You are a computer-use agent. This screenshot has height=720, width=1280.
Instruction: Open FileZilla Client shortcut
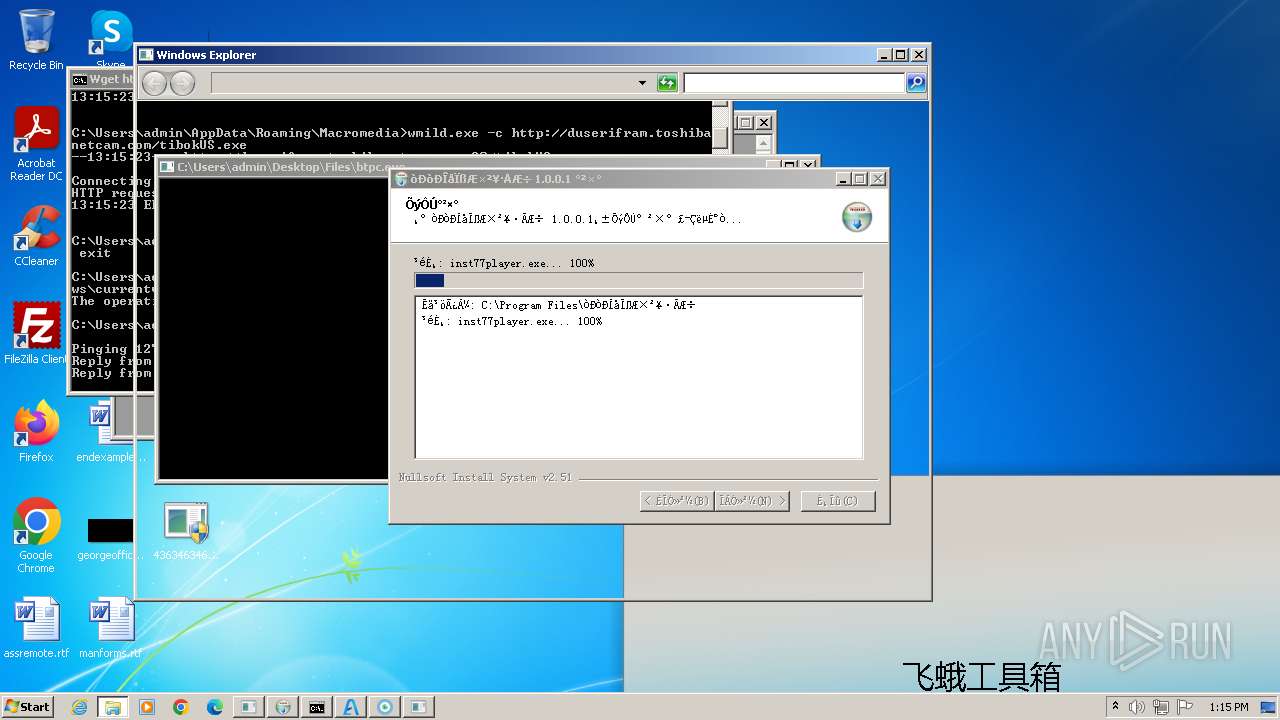(36, 333)
